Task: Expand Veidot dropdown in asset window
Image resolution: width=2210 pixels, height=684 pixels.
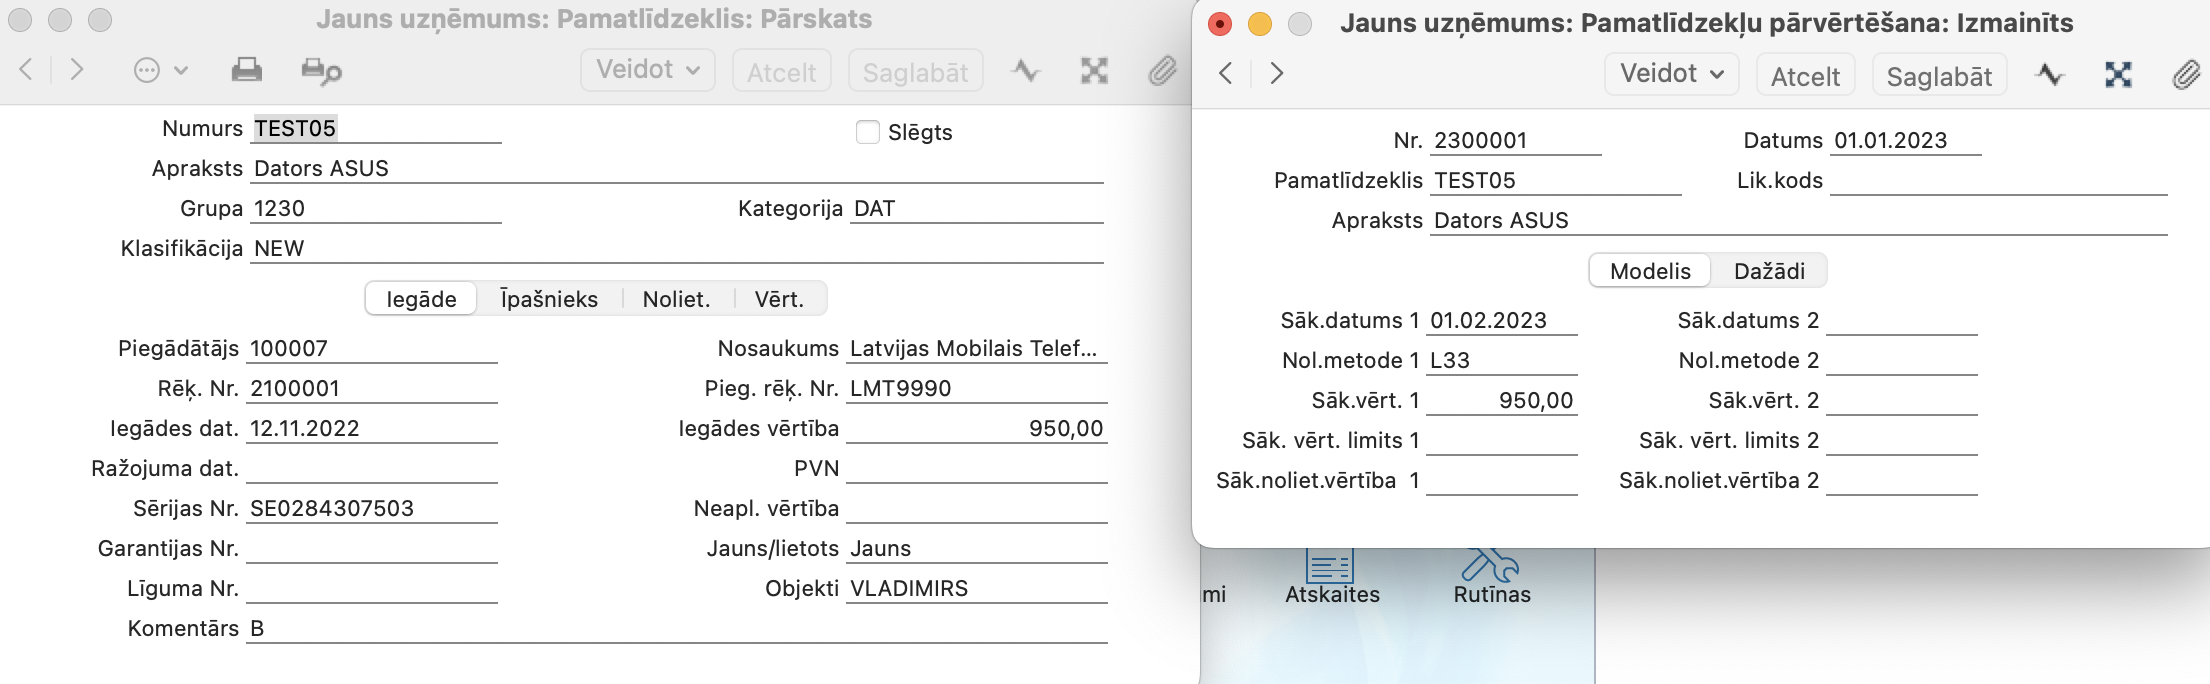Action: 647,71
